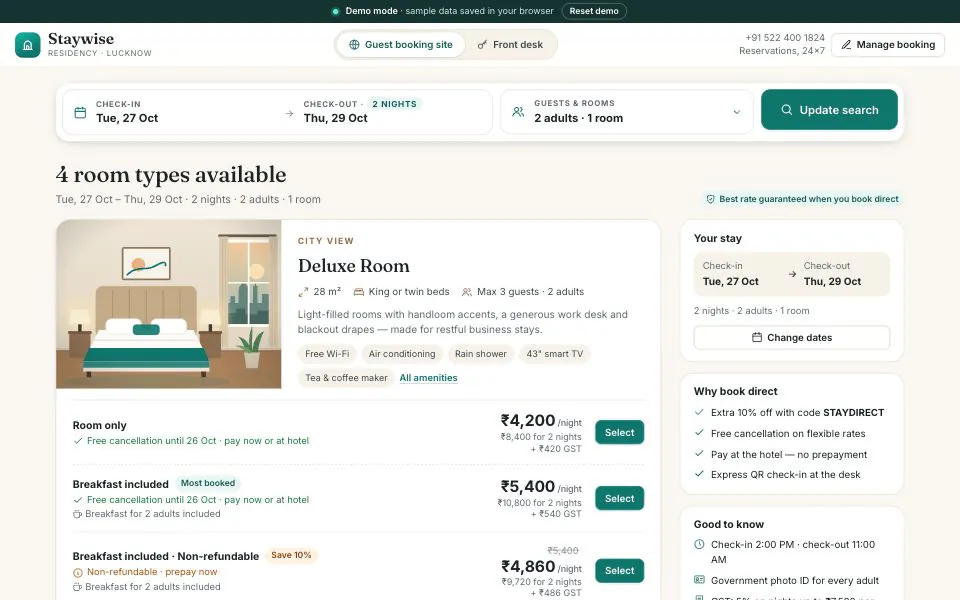Click the calendar icon next to Check-in

[x=80, y=112]
